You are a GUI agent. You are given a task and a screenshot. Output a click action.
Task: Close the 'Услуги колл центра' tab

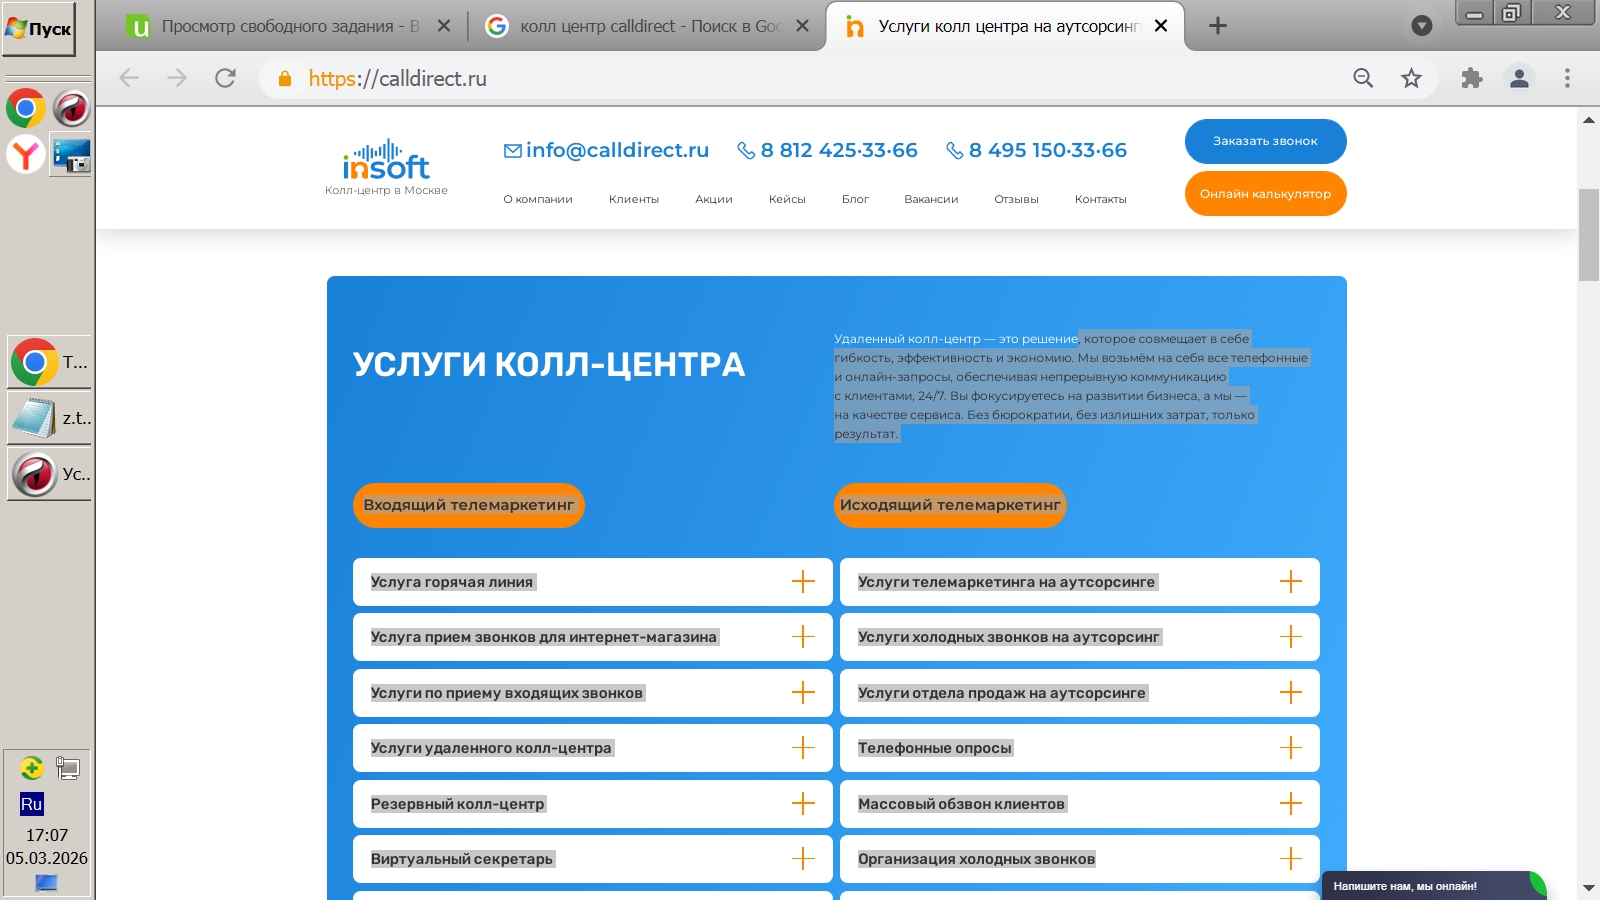(1161, 26)
